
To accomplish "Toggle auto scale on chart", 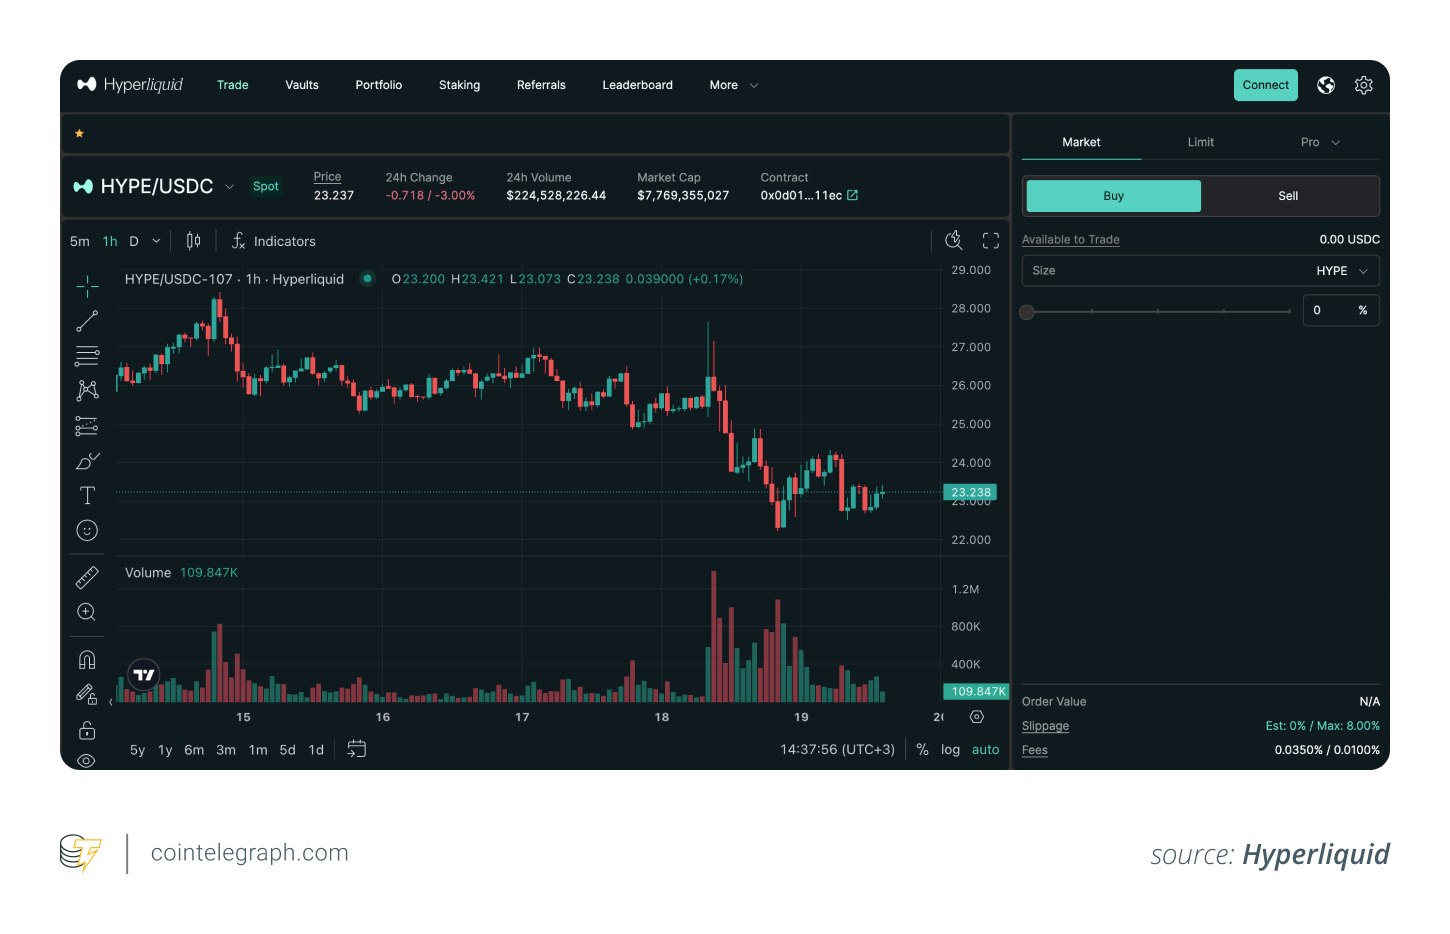I will tap(985, 750).
